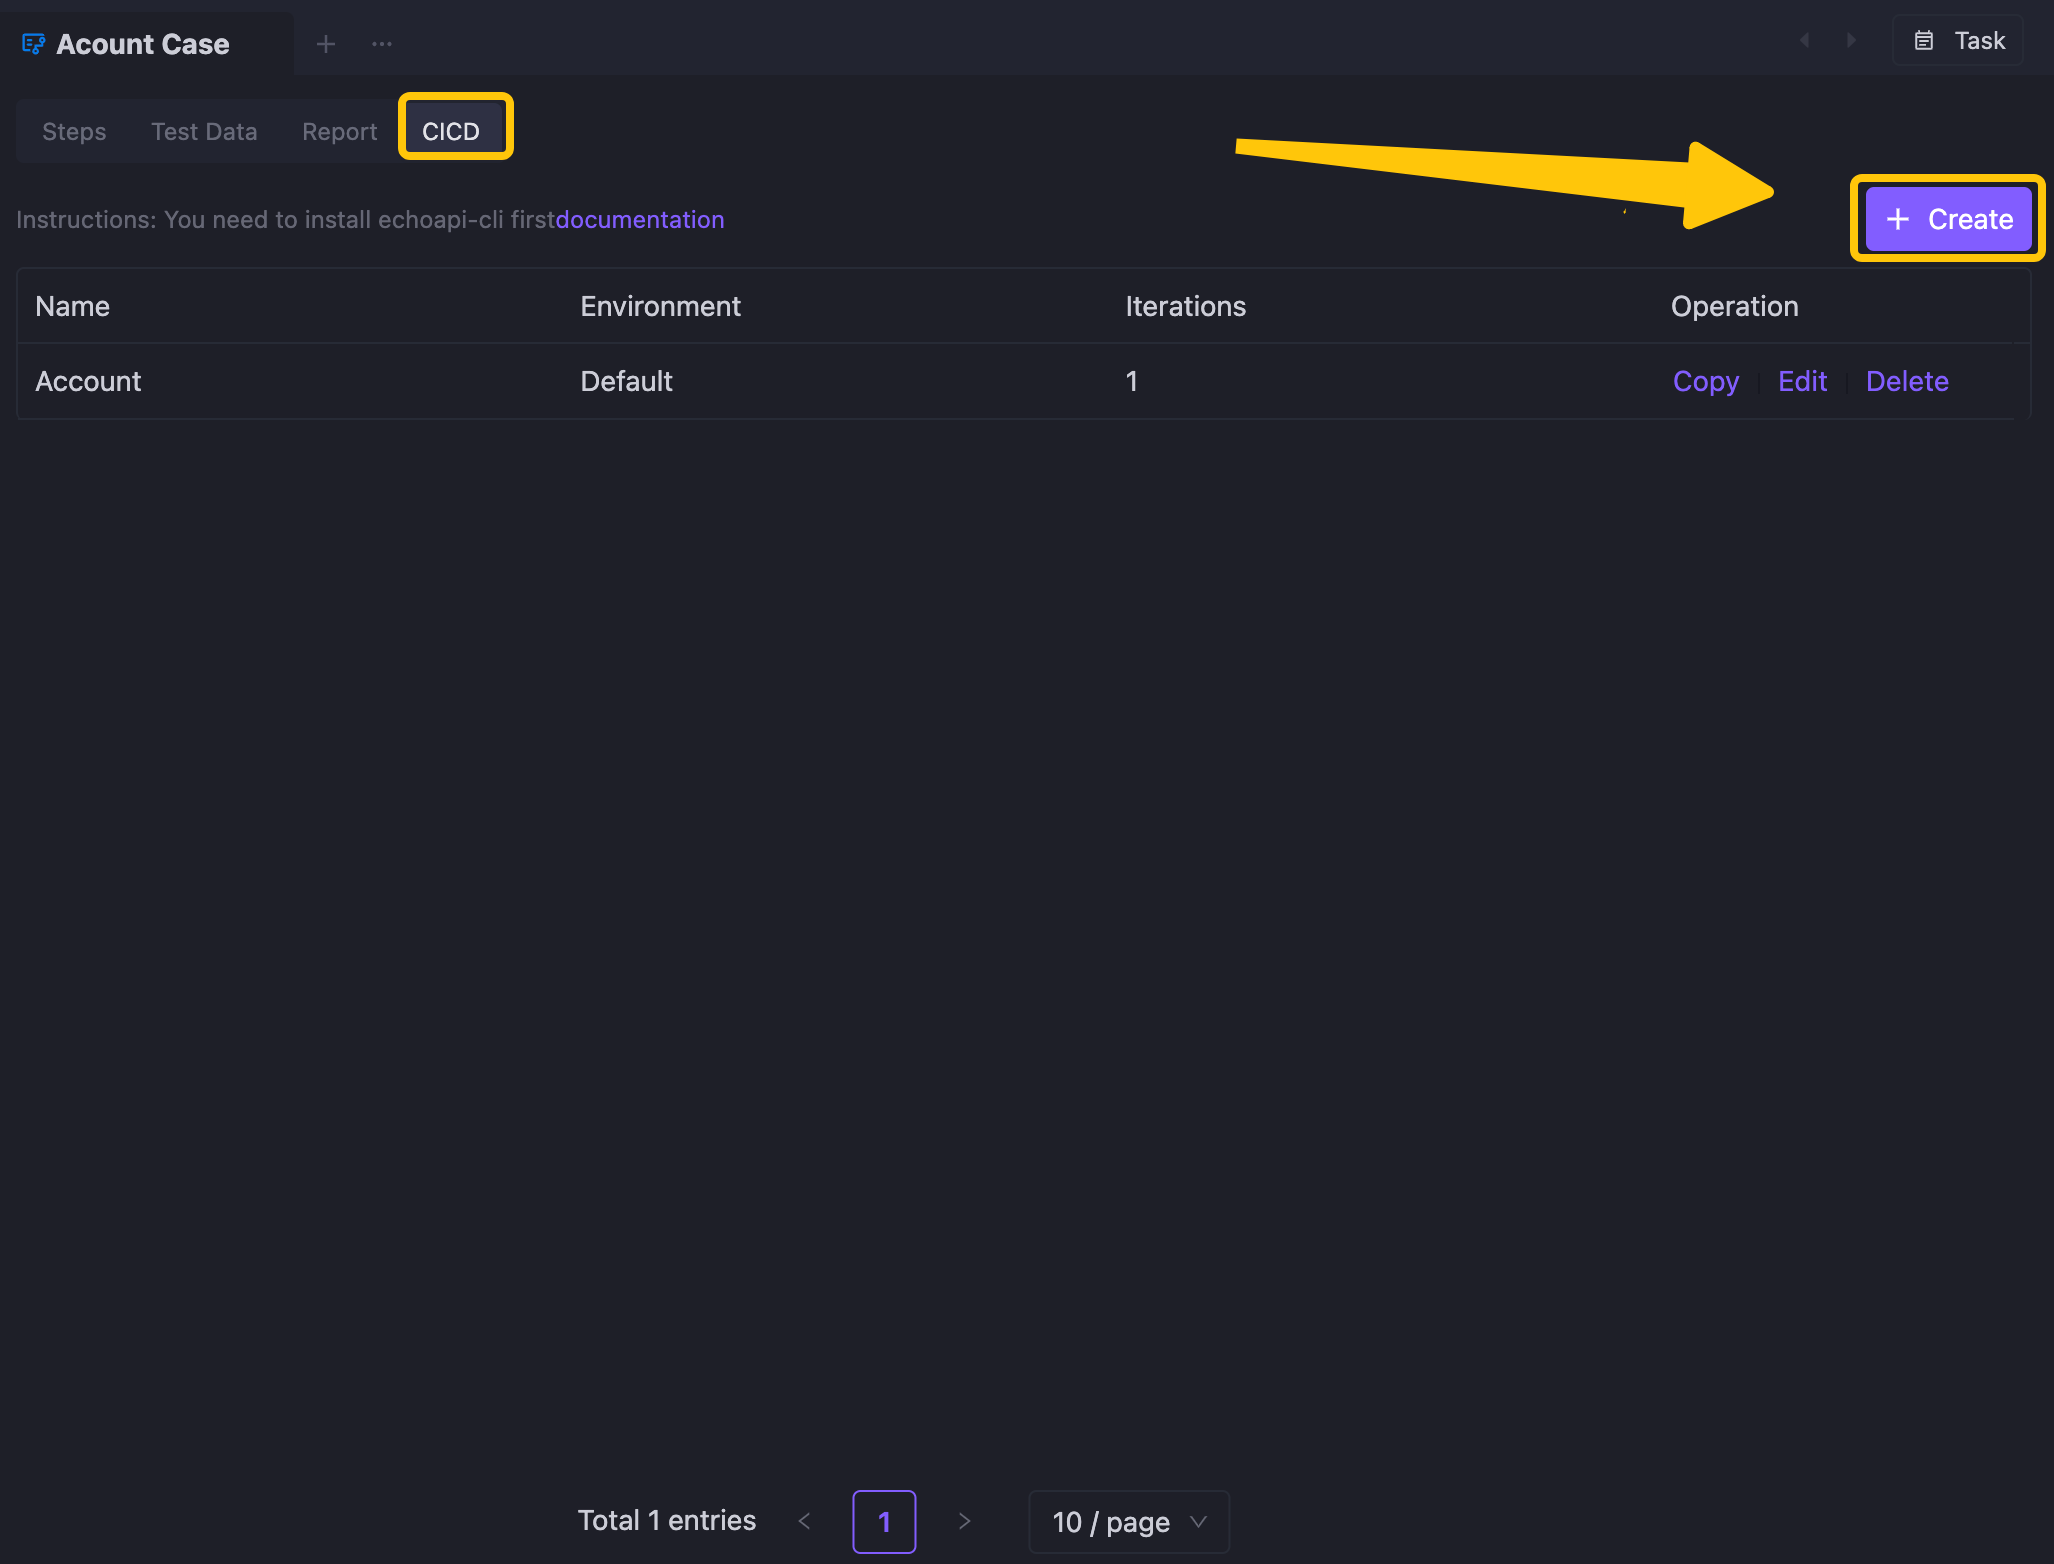Click the CICD tab
Viewport: 2054px width, 1564px height.
coord(452,130)
